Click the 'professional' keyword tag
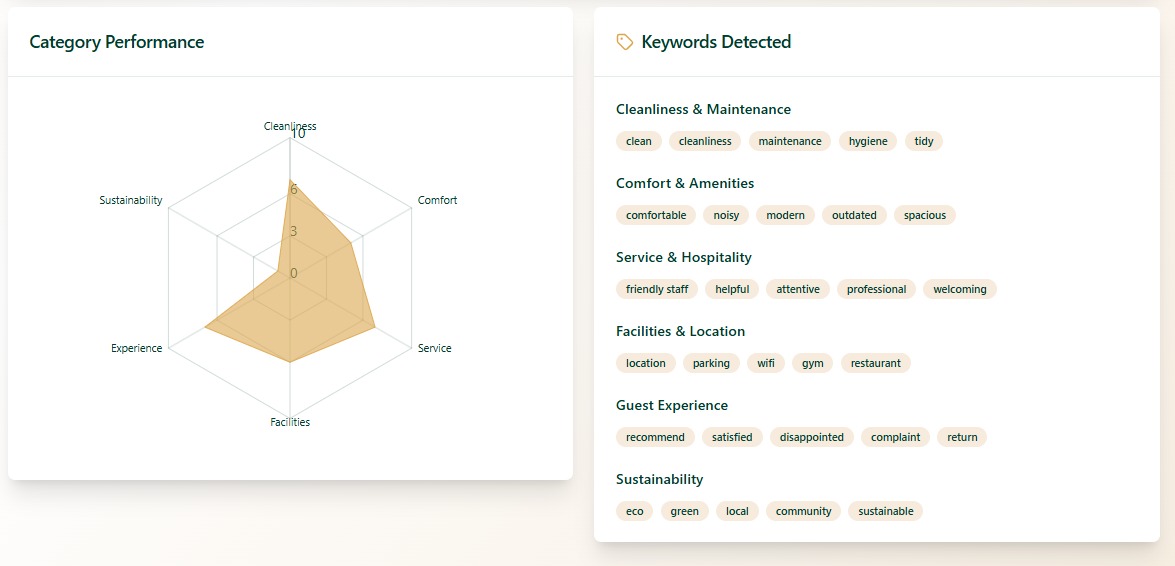1175x566 pixels. point(876,289)
